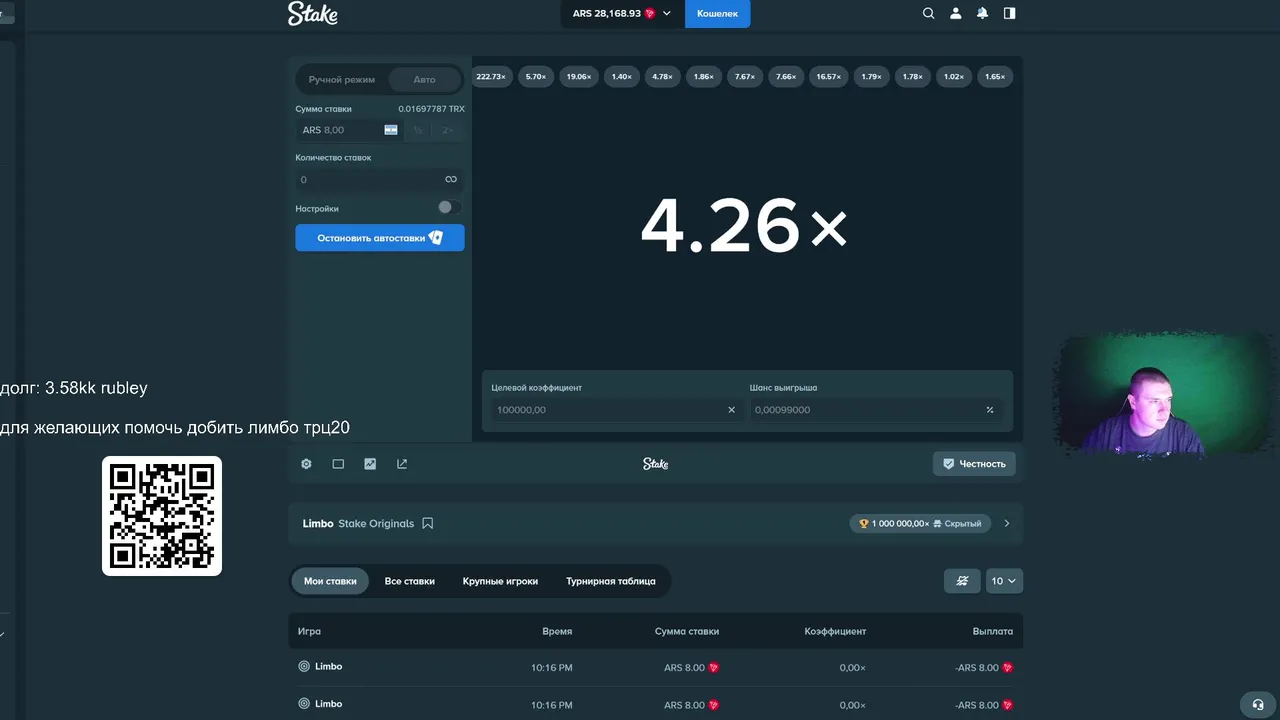Click the Игра column header
Screen dimensions: 1280x720
(x=309, y=631)
